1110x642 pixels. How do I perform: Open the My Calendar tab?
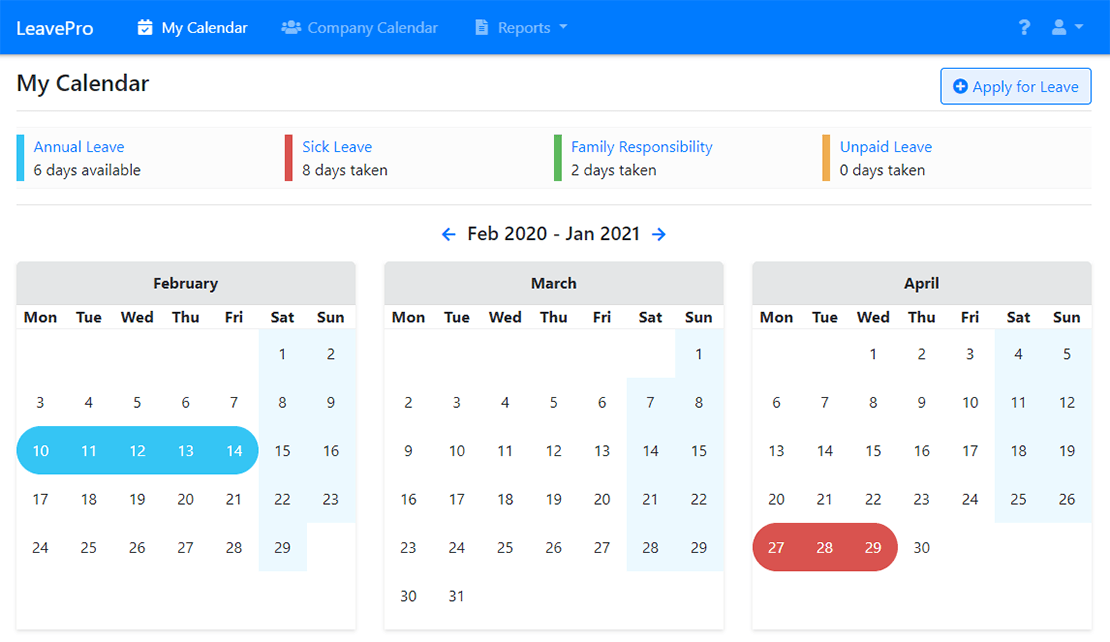pyautogui.click(x=193, y=28)
